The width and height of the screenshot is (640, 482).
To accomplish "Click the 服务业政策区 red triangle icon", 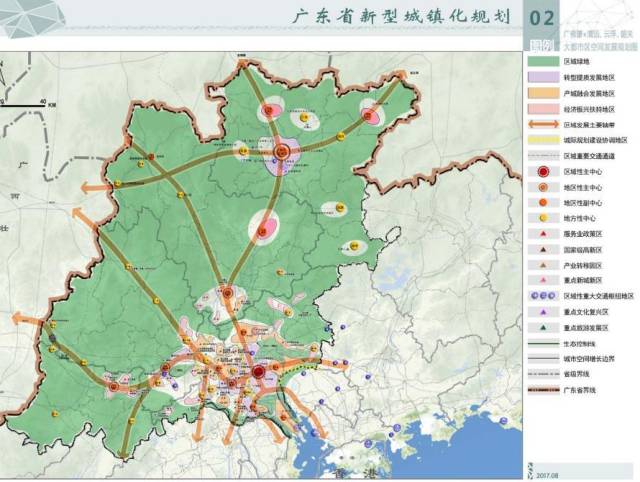I will click(x=543, y=232).
